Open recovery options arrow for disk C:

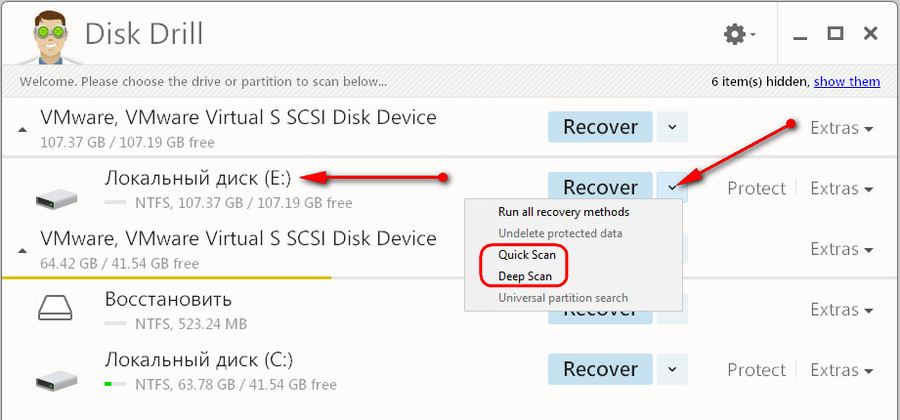click(672, 369)
